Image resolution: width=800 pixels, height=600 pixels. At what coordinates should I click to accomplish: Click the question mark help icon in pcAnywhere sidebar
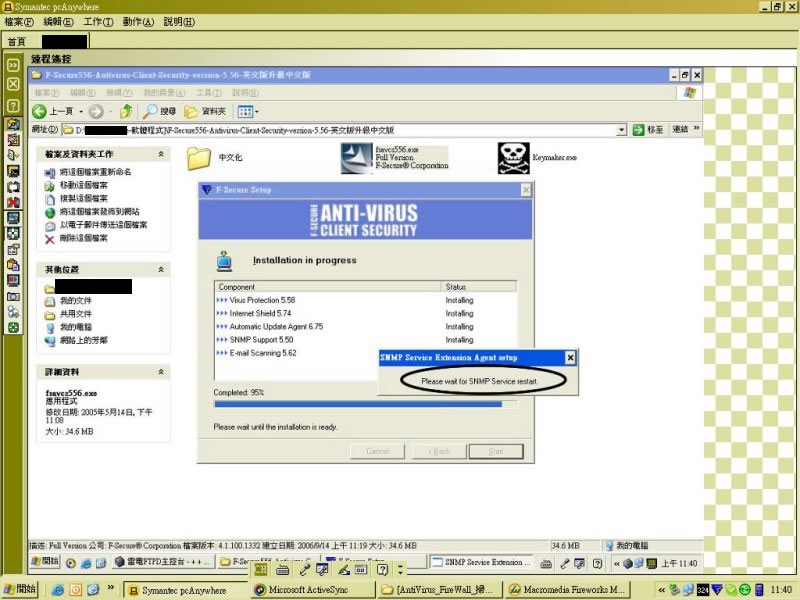(13, 106)
